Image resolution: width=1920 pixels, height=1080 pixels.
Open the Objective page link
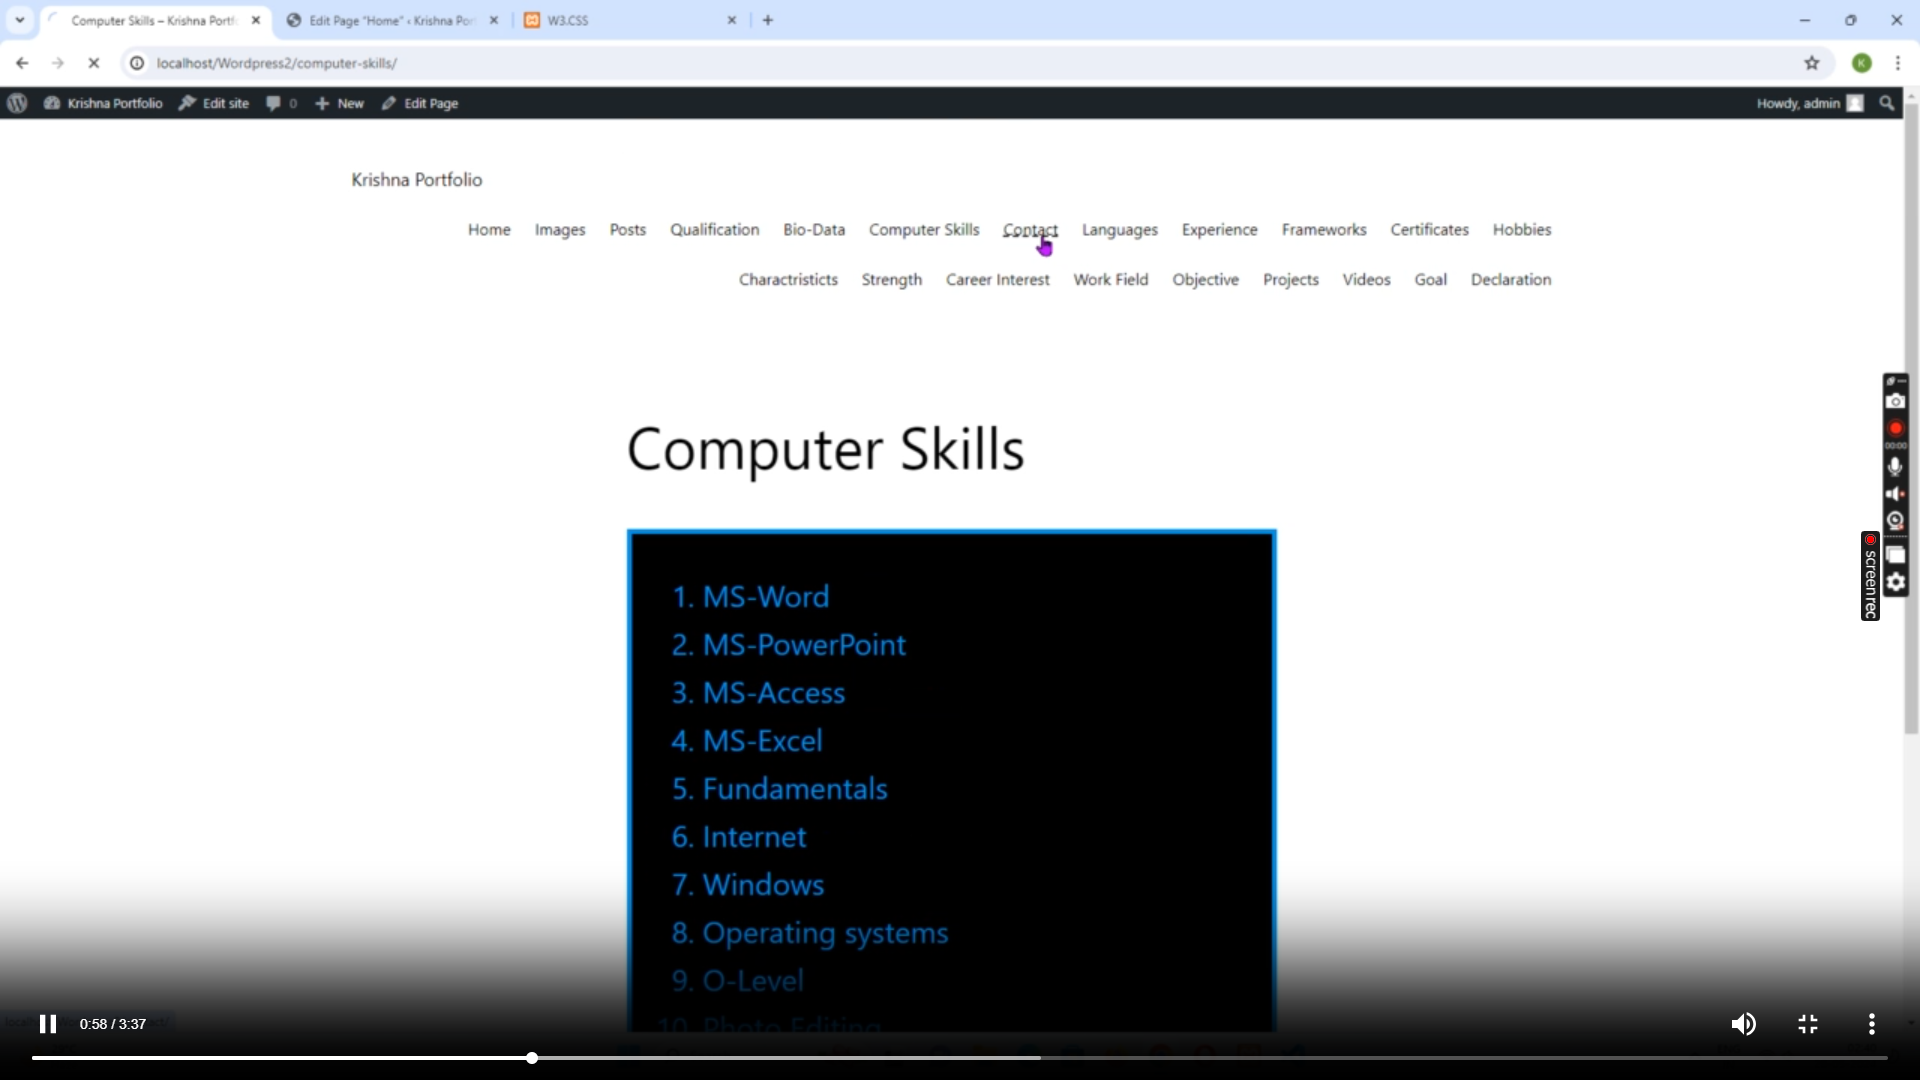[1206, 280]
